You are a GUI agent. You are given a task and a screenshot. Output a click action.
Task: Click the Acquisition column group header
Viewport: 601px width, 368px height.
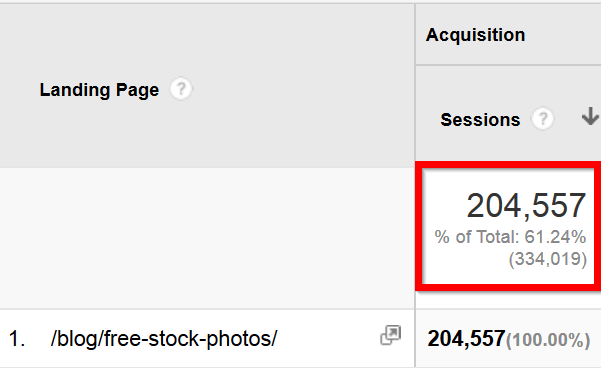tap(475, 35)
